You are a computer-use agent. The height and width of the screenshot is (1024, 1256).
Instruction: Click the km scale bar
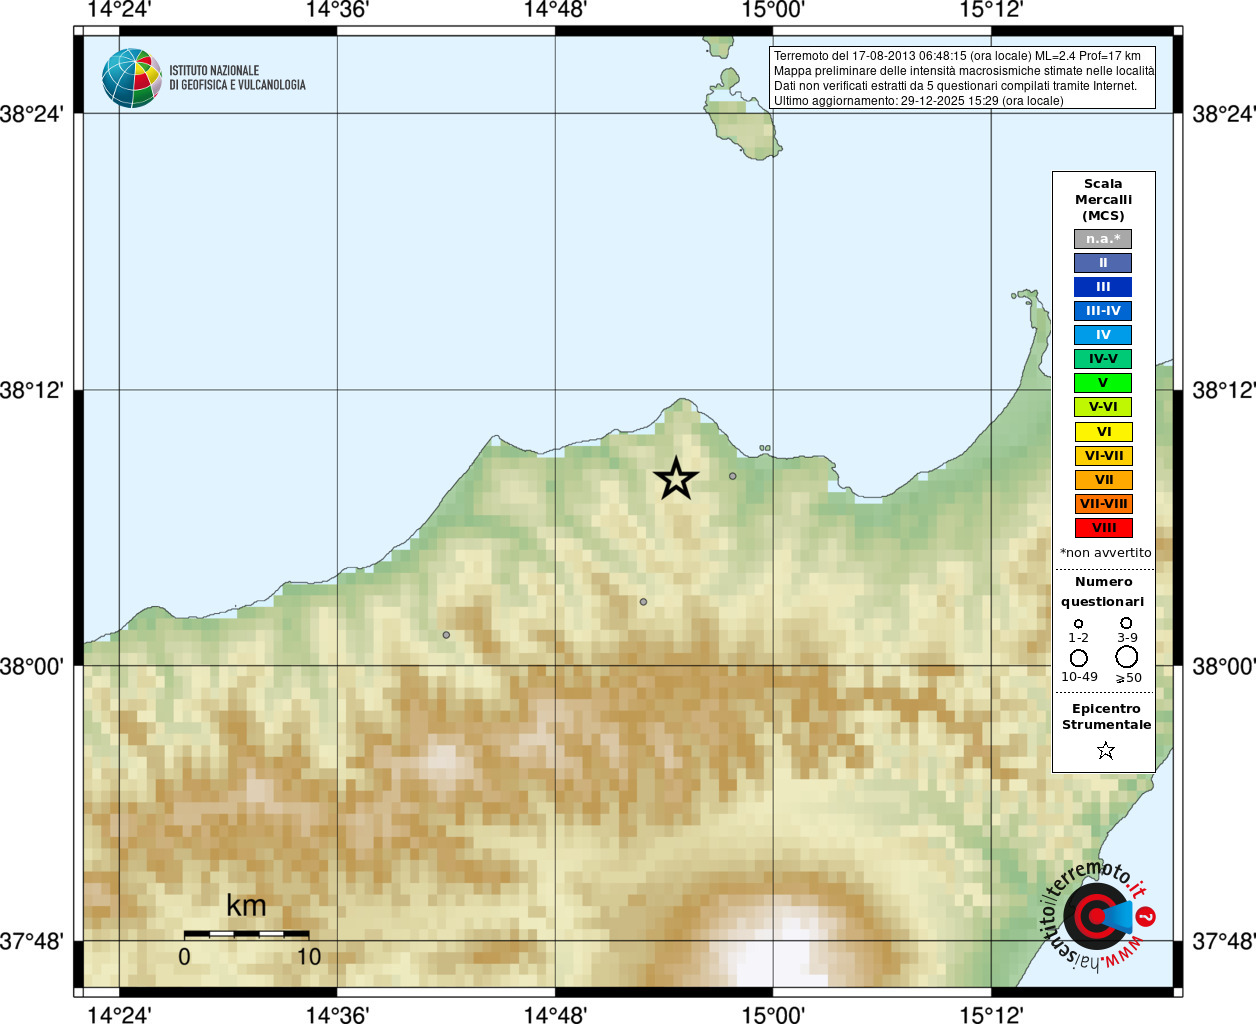[246, 934]
